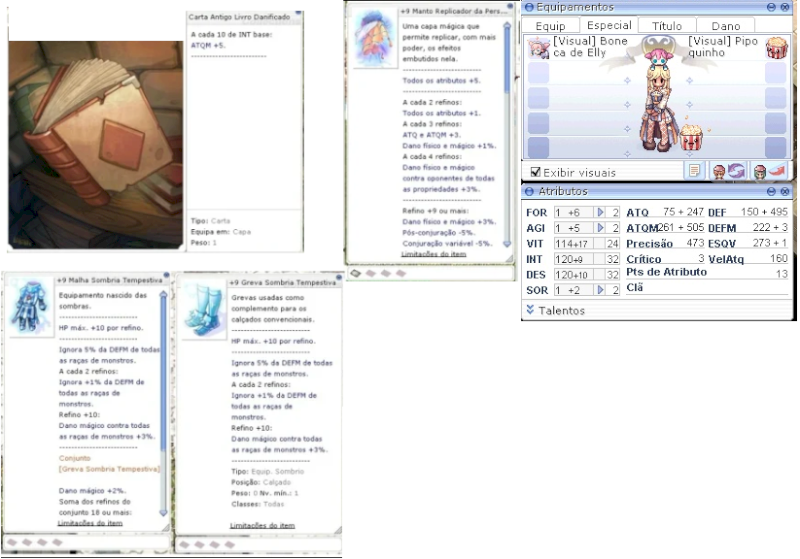Open the Dano tab
The width and height of the screenshot is (800, 559).
click(x=726, y=26)
